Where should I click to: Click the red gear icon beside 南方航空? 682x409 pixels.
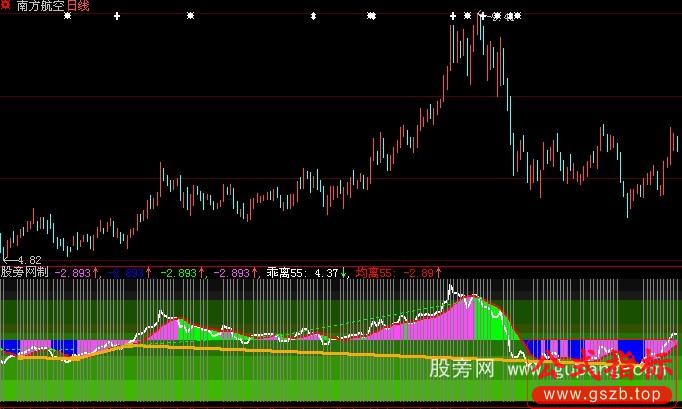pyautogui.click(x=7, y=6)
